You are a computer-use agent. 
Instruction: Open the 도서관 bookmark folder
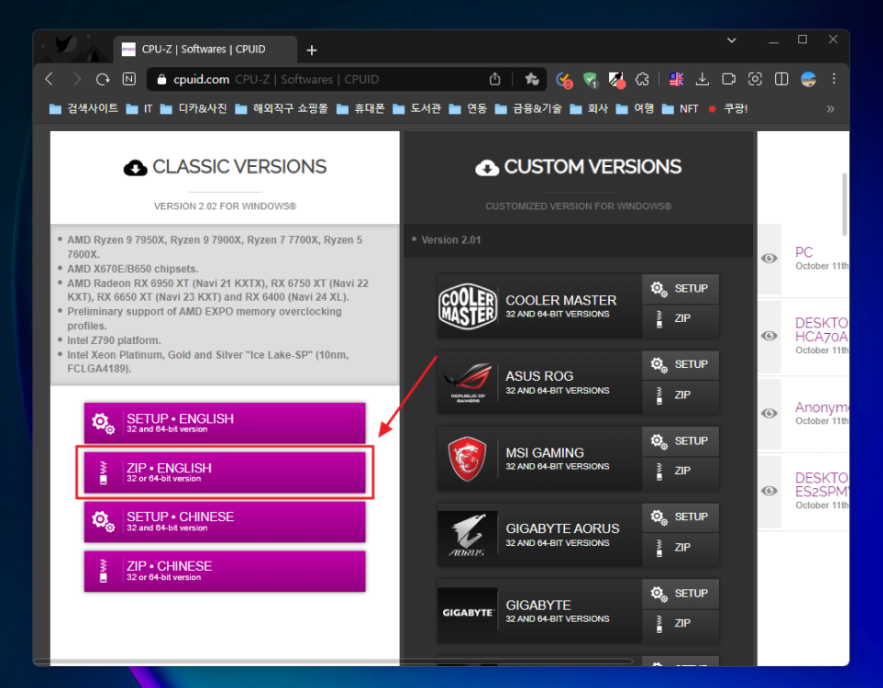pyautogui.click(x=417, y=109)
